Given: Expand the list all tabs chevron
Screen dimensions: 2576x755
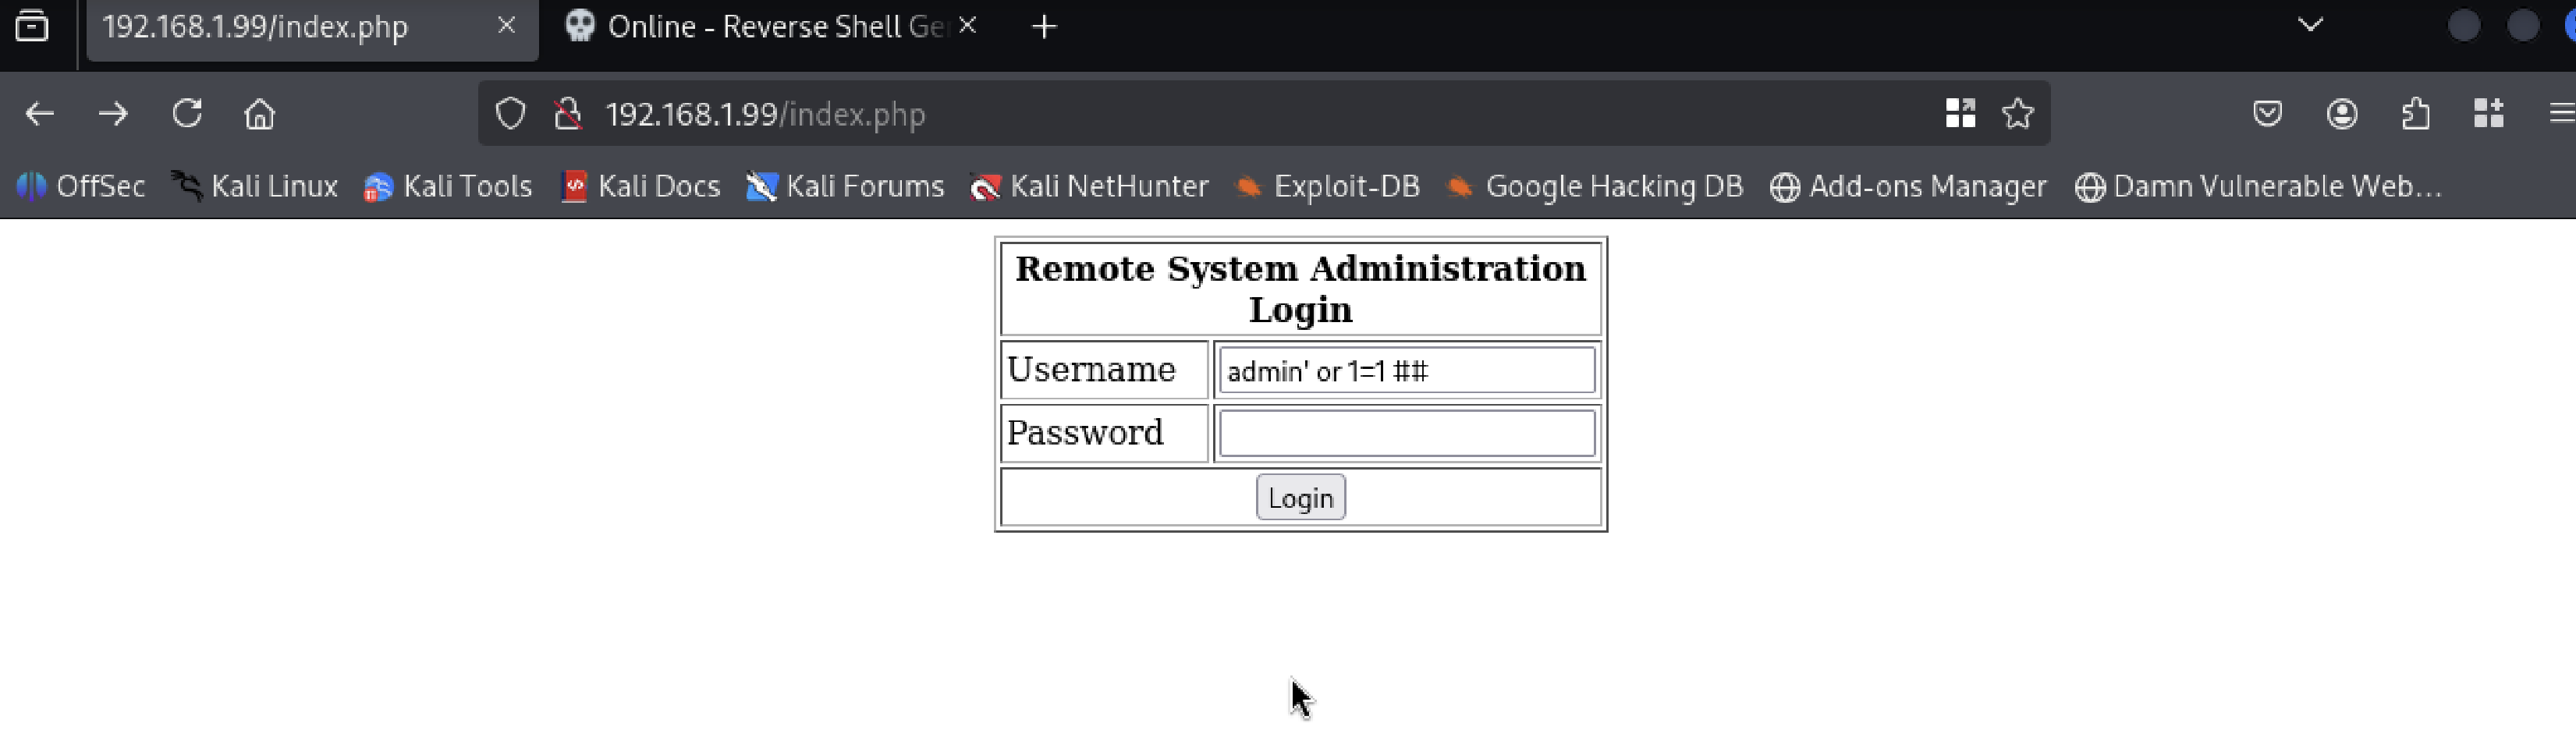Looking at the screenshot, I should point(2310,25).
